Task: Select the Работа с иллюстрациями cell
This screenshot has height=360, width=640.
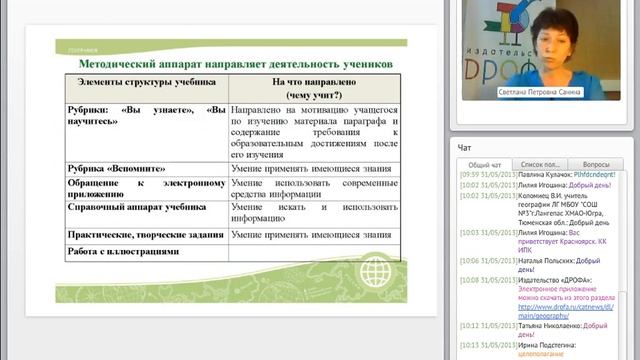Action: [147, 252]
